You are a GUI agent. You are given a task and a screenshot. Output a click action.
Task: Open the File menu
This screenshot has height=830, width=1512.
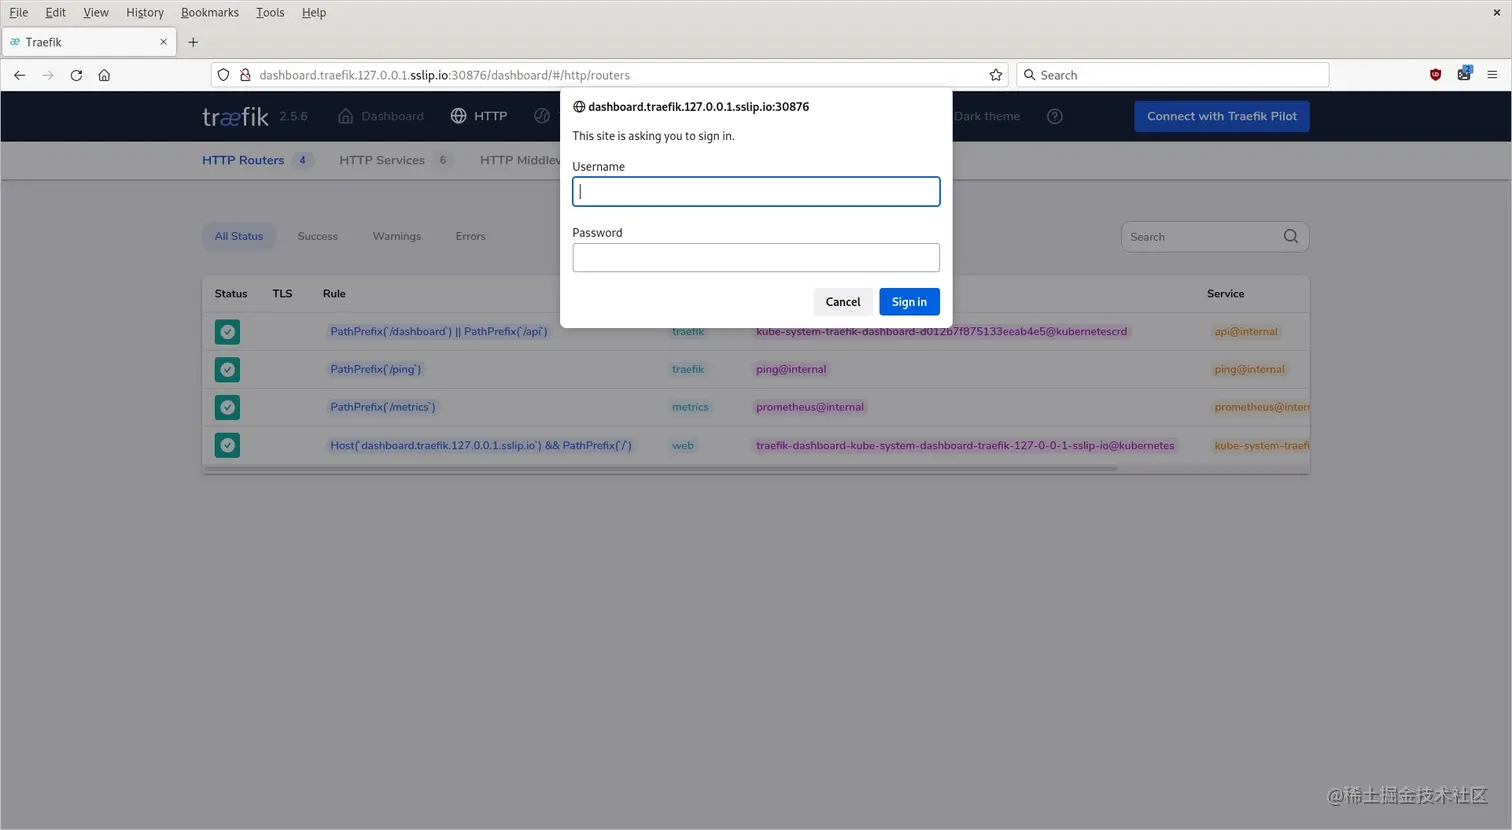(x=19, y=12)
